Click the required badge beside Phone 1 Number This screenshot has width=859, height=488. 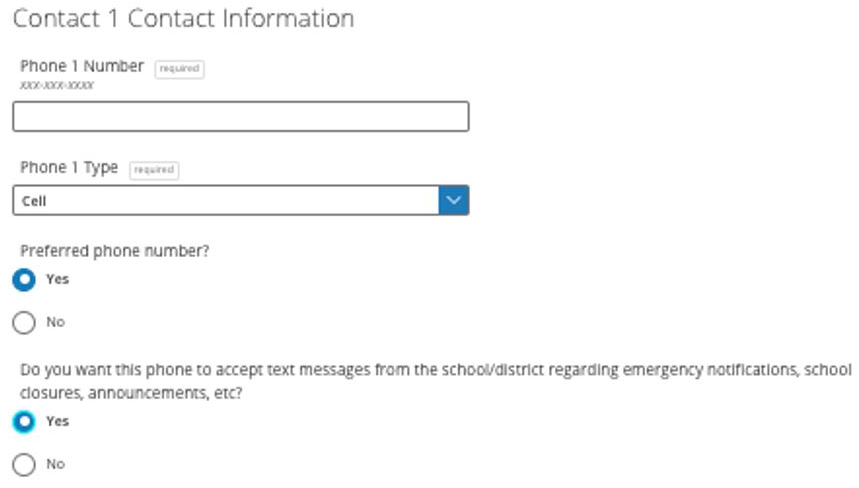(x=179, y=69)
